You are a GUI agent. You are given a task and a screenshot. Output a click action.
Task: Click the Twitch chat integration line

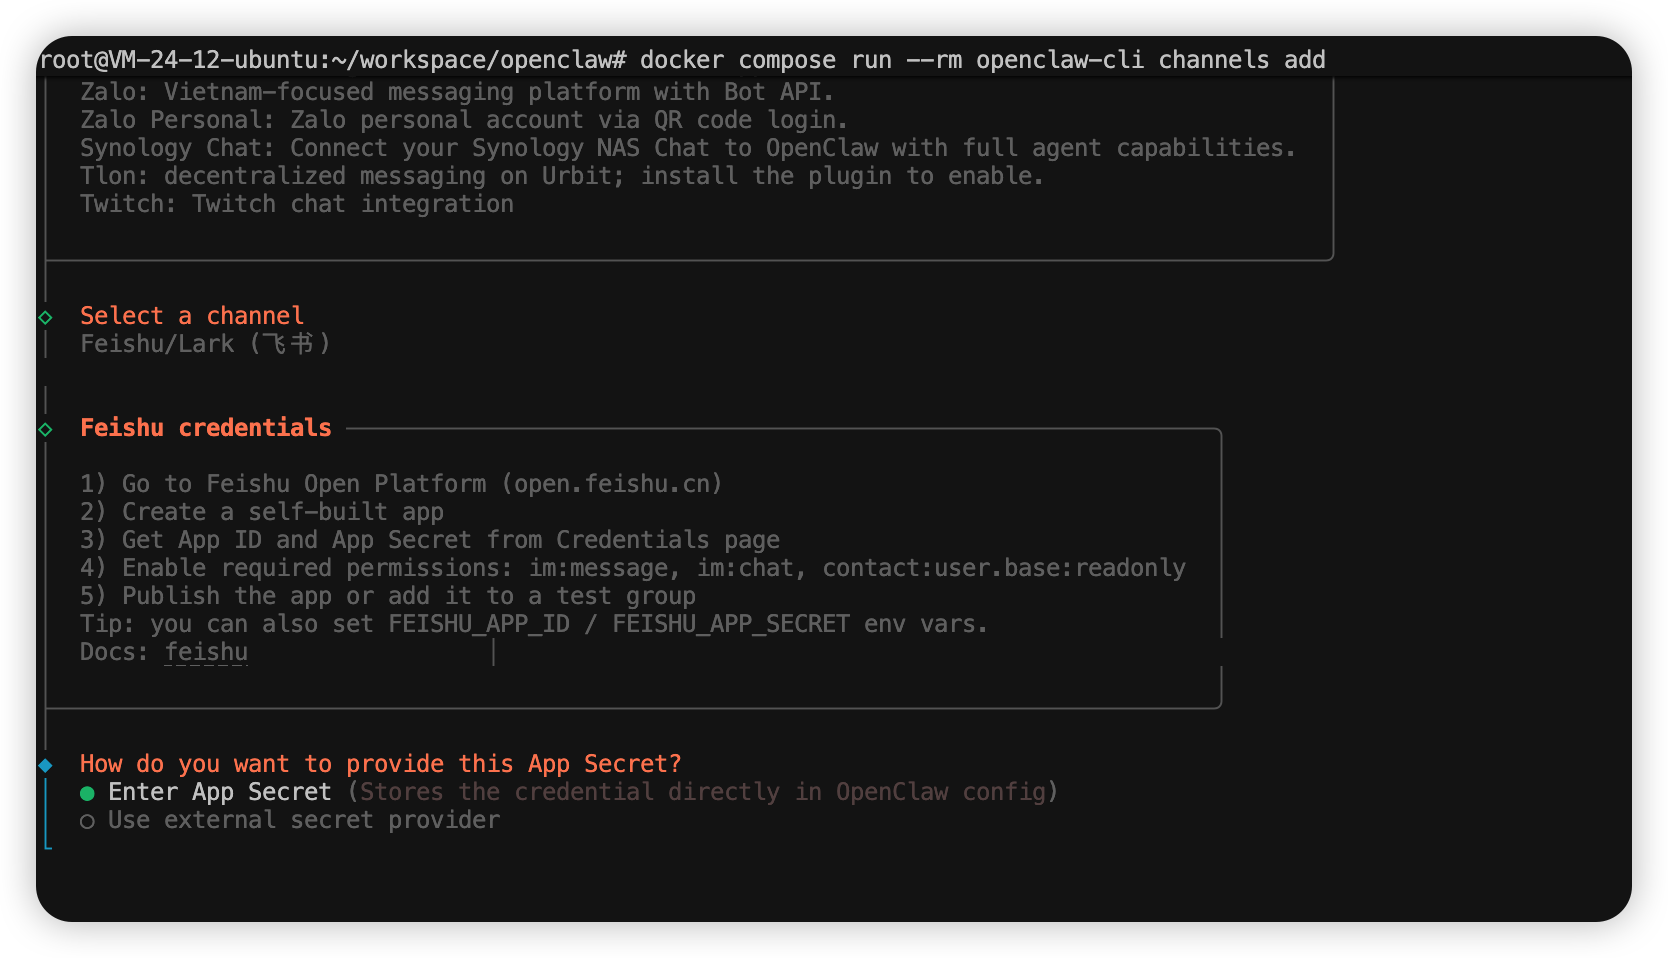296,204
